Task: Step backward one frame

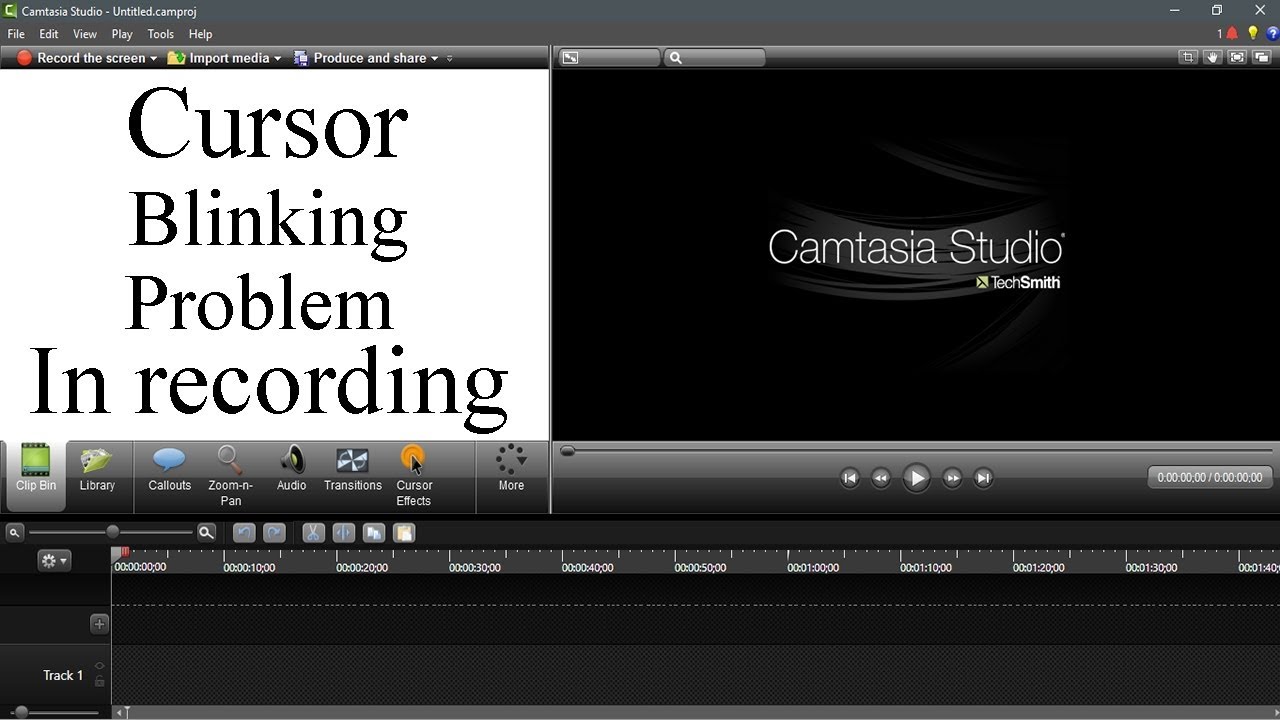Action: click(880, 478)
